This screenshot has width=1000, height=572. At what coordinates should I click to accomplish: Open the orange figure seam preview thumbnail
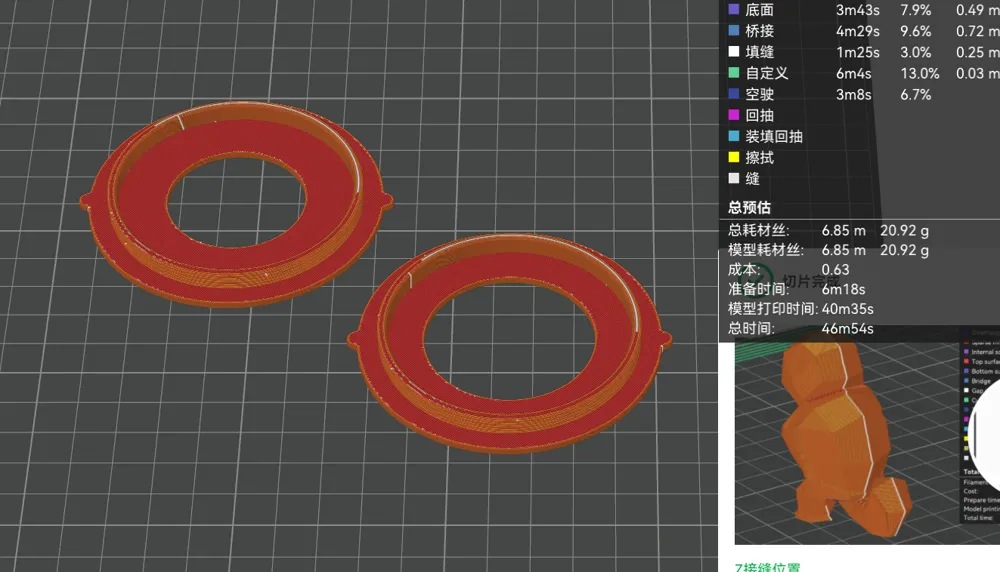pyautogui.click(x=867, y=443)
